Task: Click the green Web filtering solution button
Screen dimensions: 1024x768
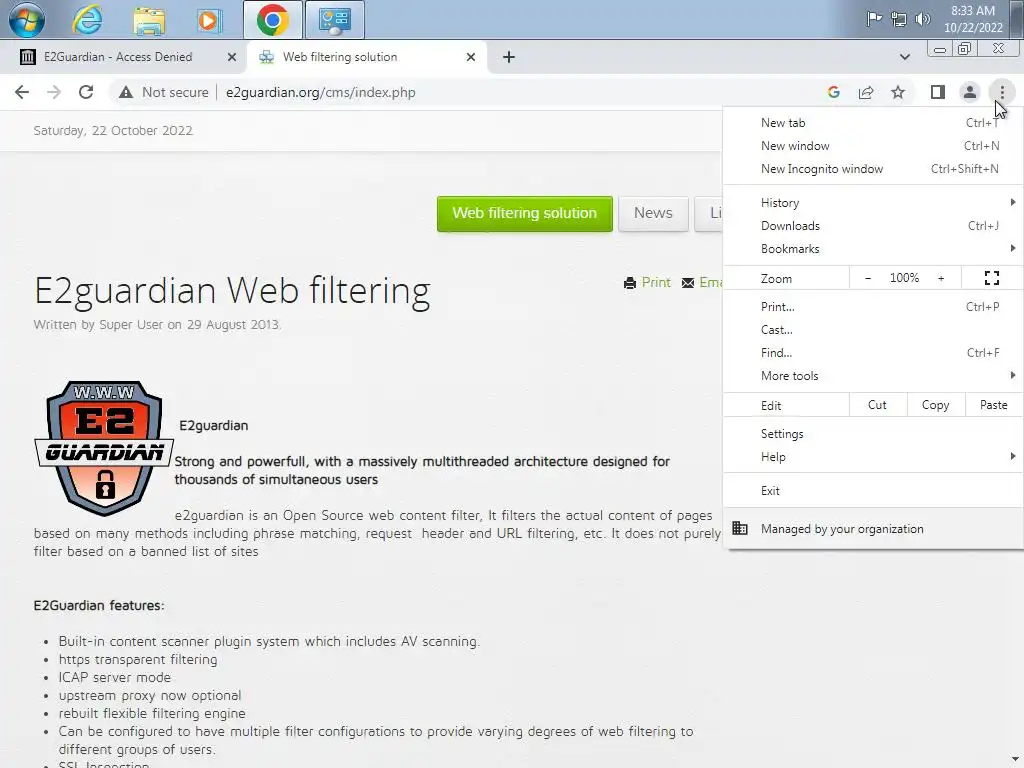Action: pos(524,214)
